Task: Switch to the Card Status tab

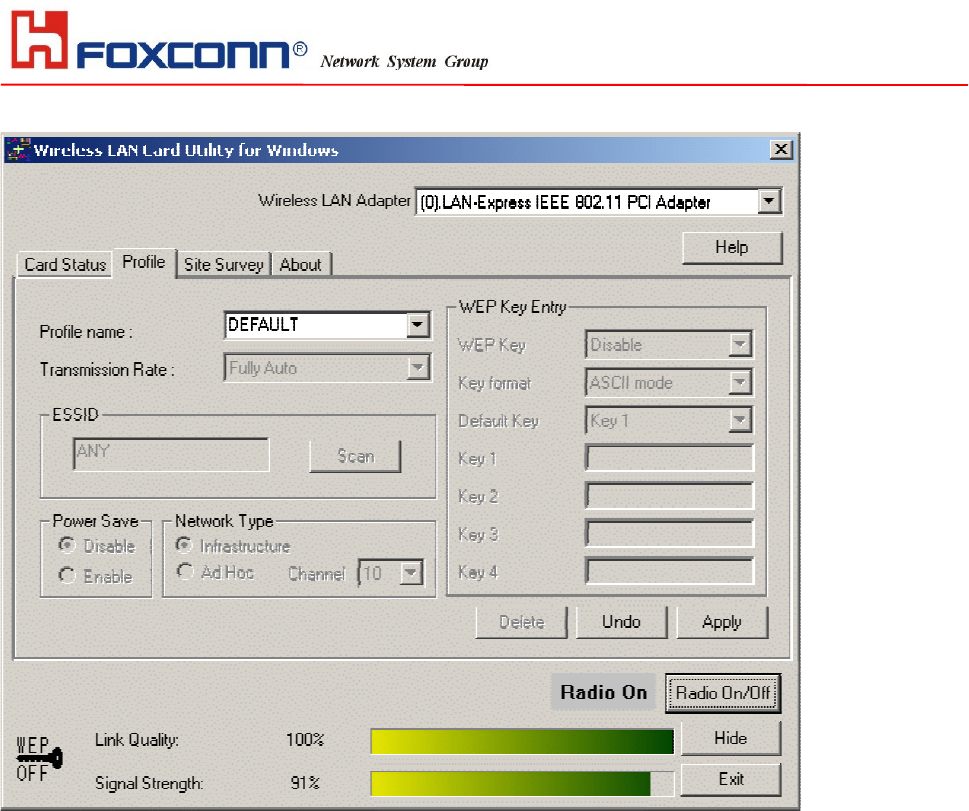Action: coord(65,265)
